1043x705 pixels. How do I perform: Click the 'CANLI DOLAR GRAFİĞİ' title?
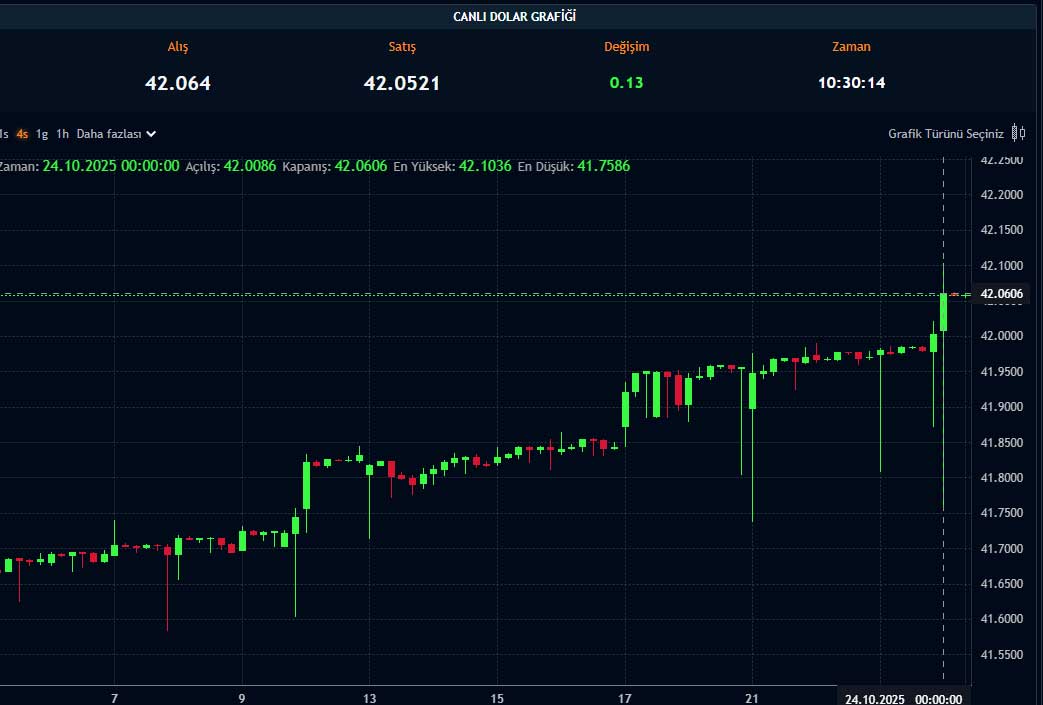tap(514, 16)
